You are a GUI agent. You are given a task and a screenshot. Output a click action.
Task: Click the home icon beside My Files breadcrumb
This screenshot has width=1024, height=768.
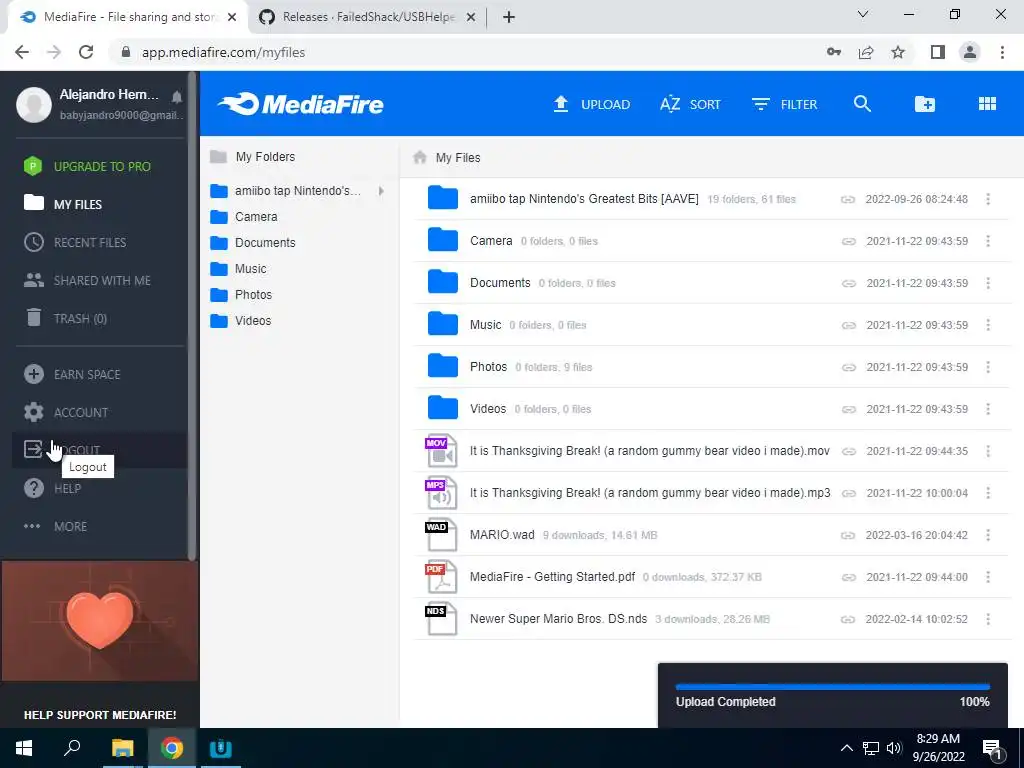pyautogui.click(x=420, y=157)
